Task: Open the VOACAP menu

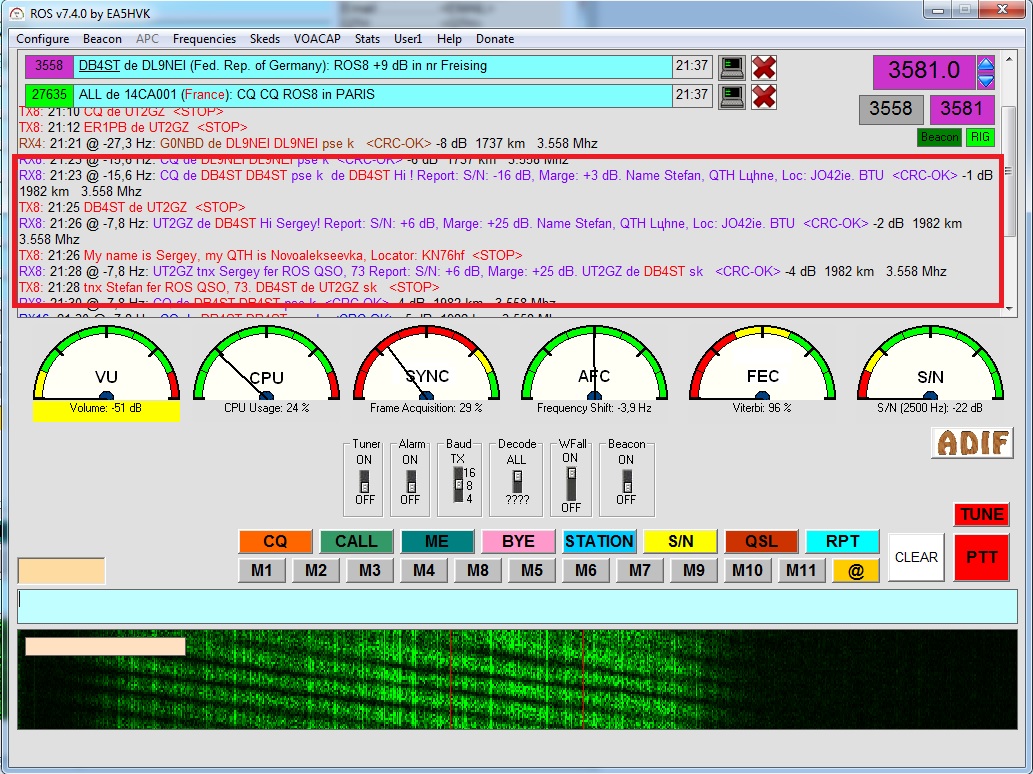Action: click(x=318, y=39)
